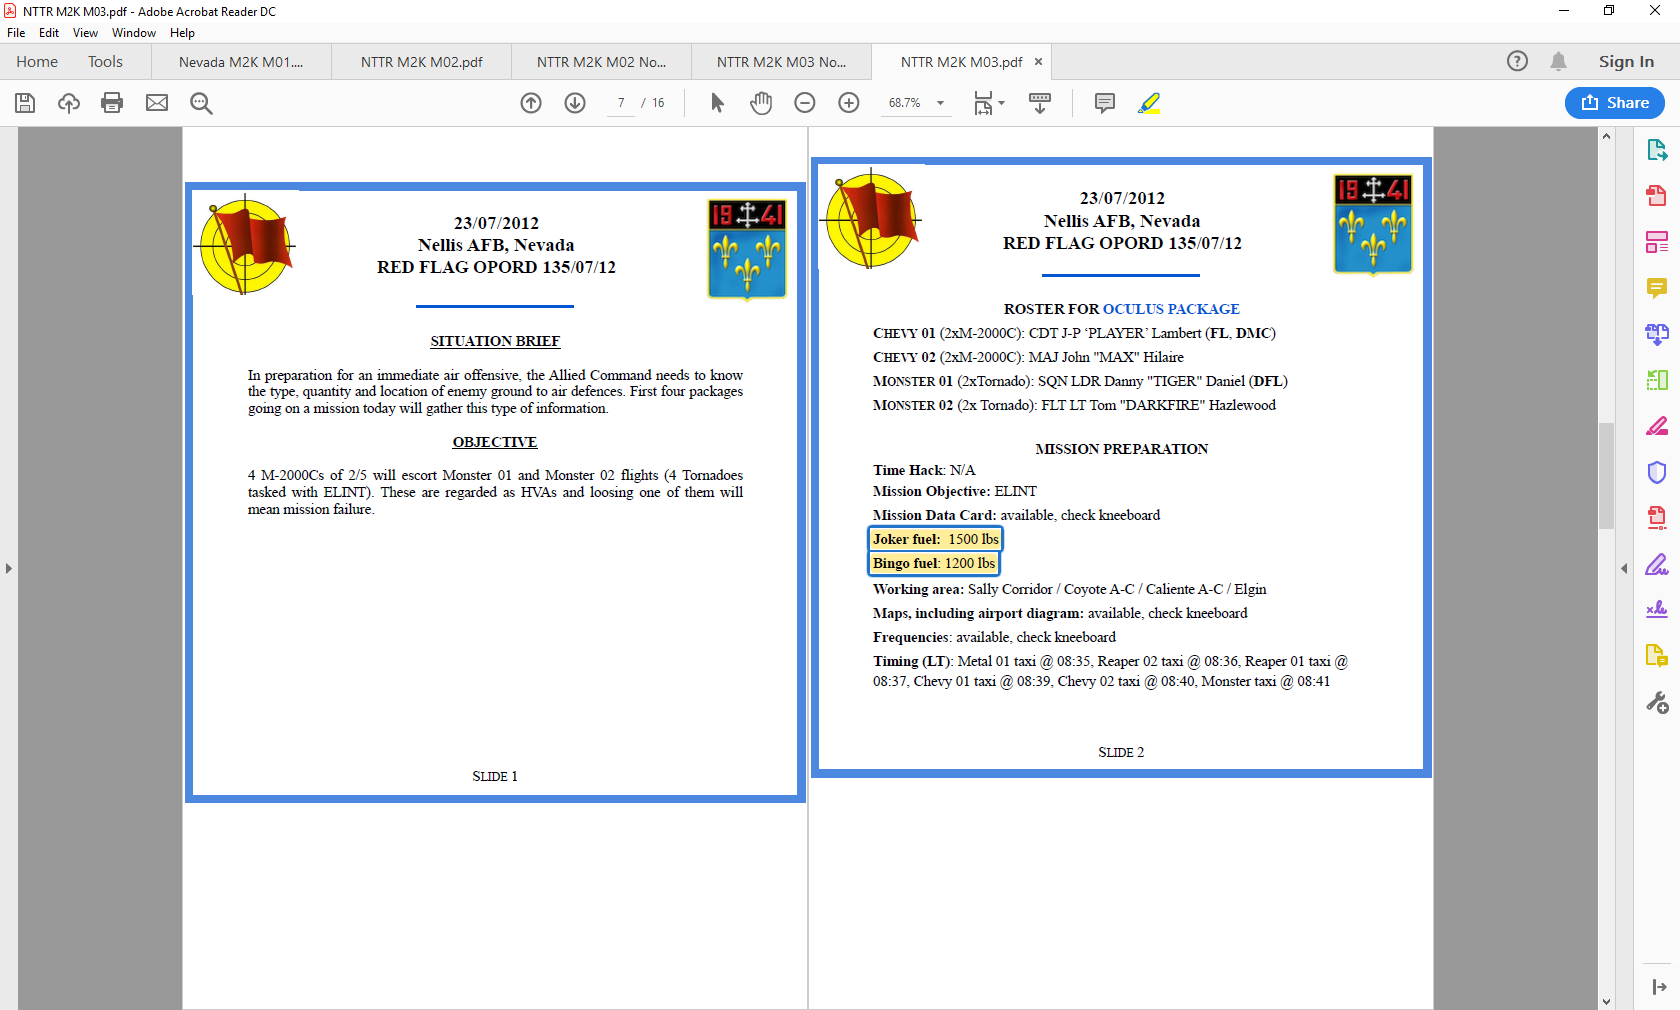This screenshot has height=1010, width=1680.
Task: Click the scrollbar up arrow
Action: (x=1606, y=136)
